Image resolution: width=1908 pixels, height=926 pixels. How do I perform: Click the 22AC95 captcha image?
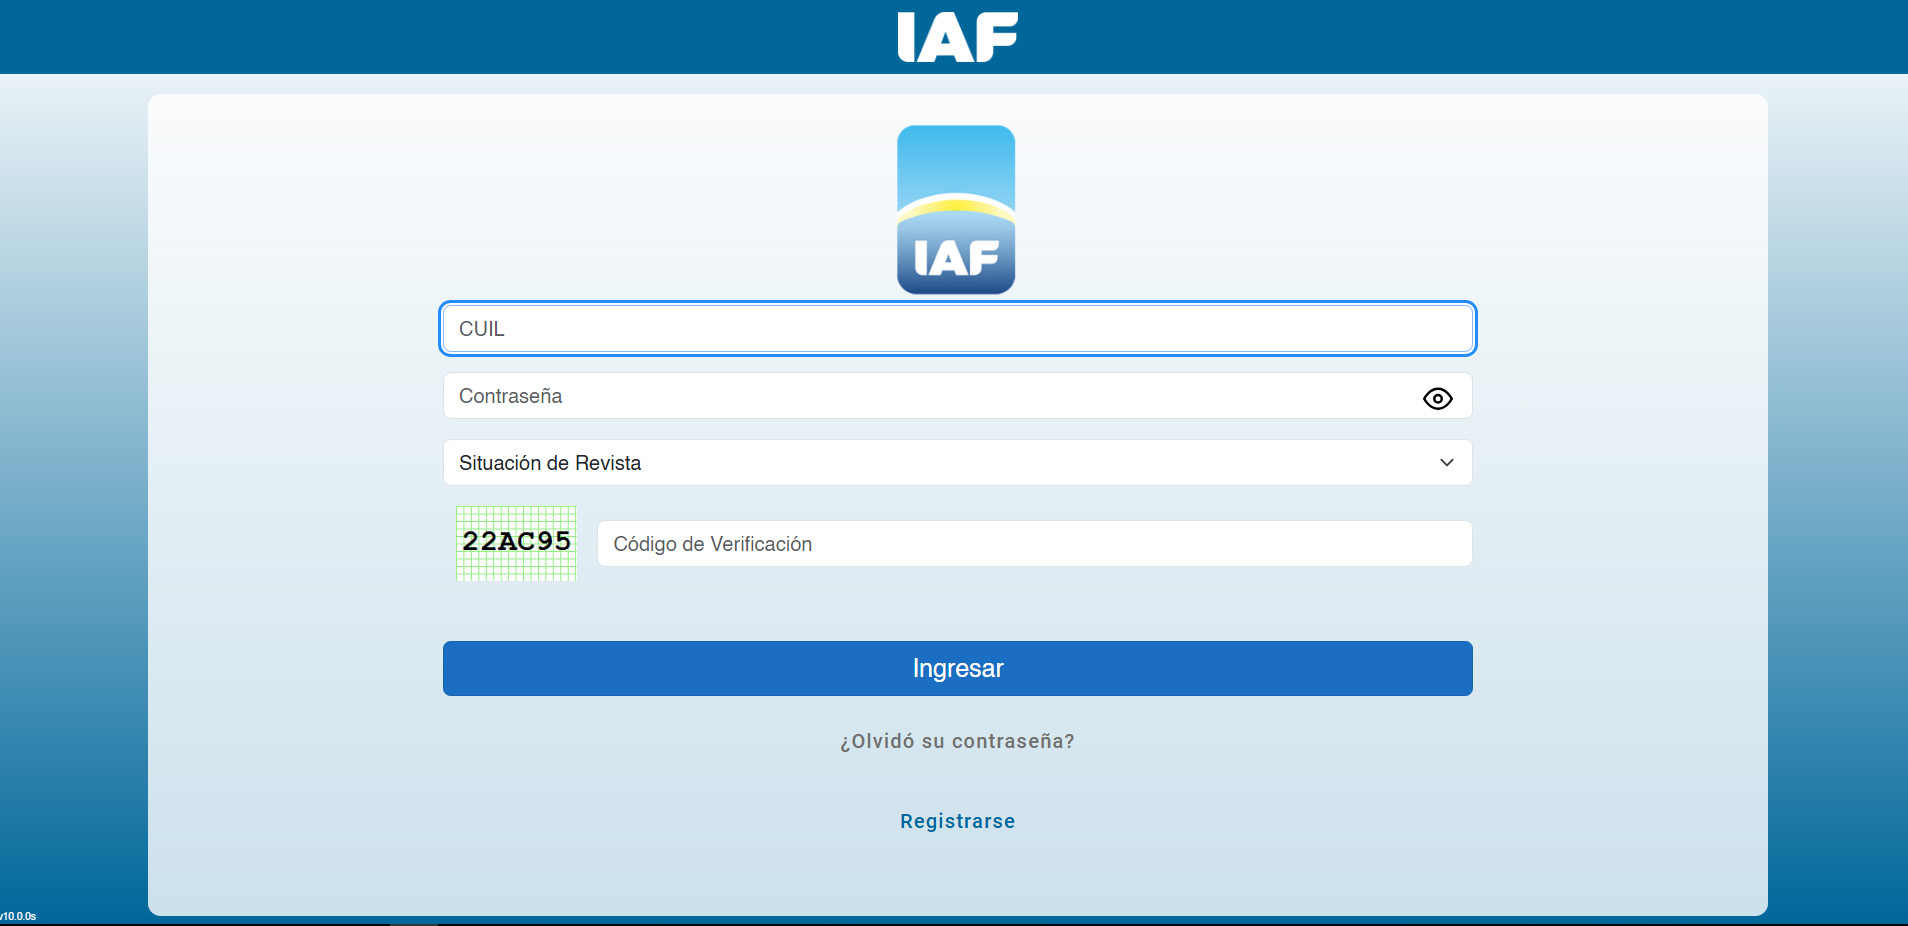pos(516,541)
